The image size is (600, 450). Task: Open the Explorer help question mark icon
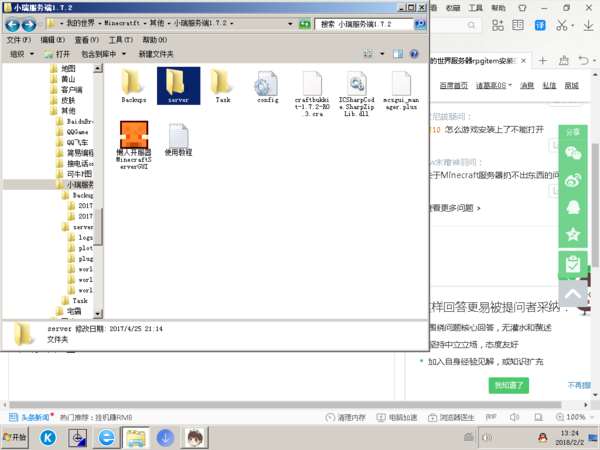pyautogui.click(x=413, y=54)
